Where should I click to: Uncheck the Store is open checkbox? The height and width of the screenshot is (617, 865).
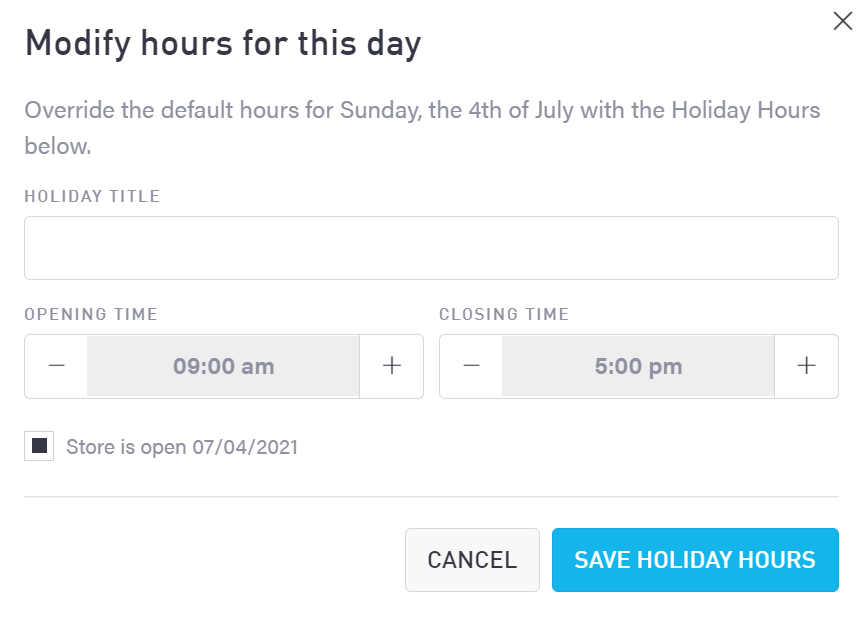tap(40, 446)
